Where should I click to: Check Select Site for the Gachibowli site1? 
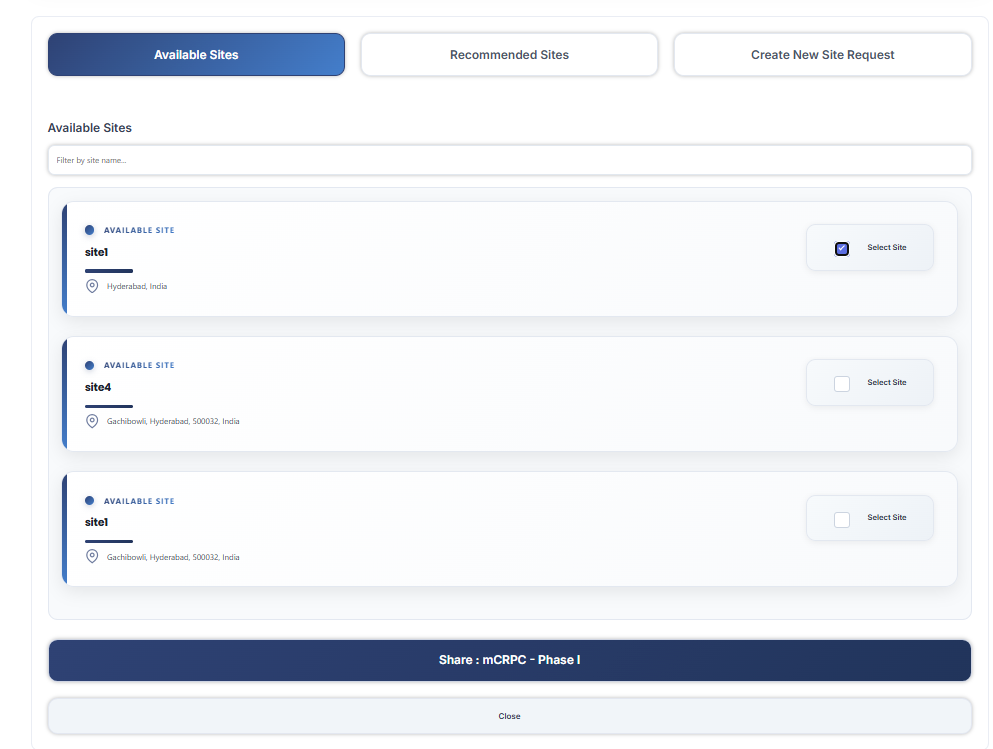[x=841, y=517]
